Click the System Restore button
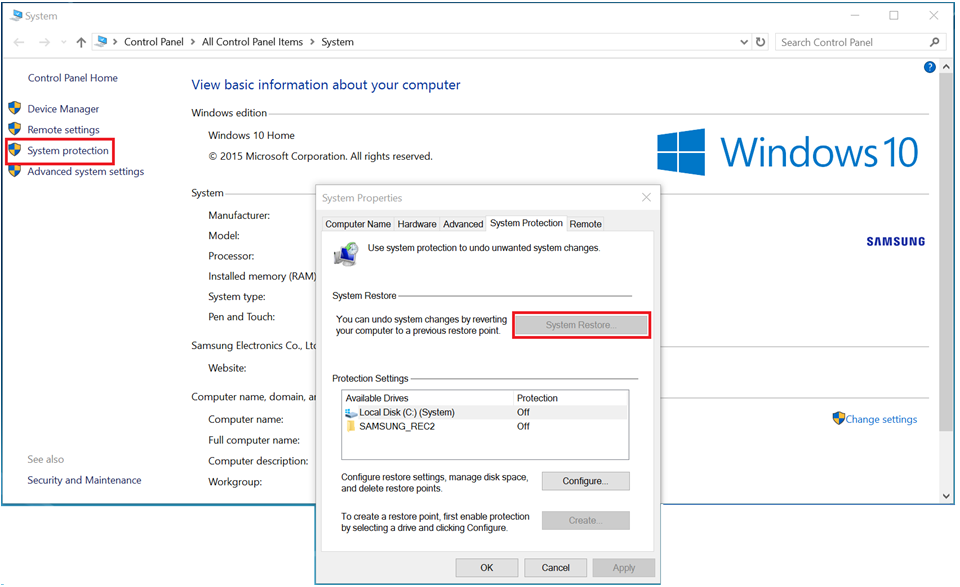This screenshot has height=587, width=960. point(581,325)
